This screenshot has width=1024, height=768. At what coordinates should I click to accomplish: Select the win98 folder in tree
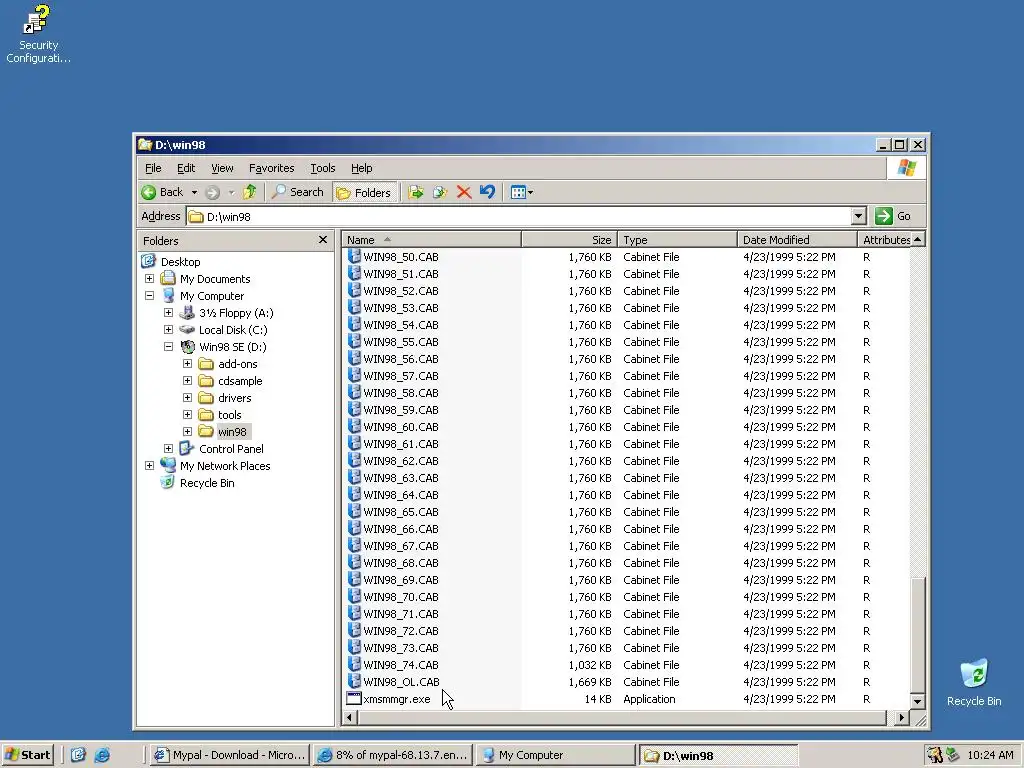[x=232, y=432]
